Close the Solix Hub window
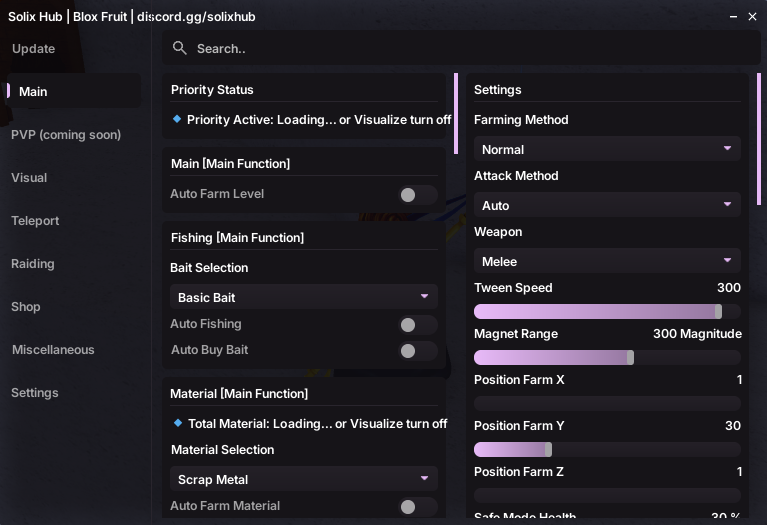This screenshot has width=767, height=525. (752, 17)
